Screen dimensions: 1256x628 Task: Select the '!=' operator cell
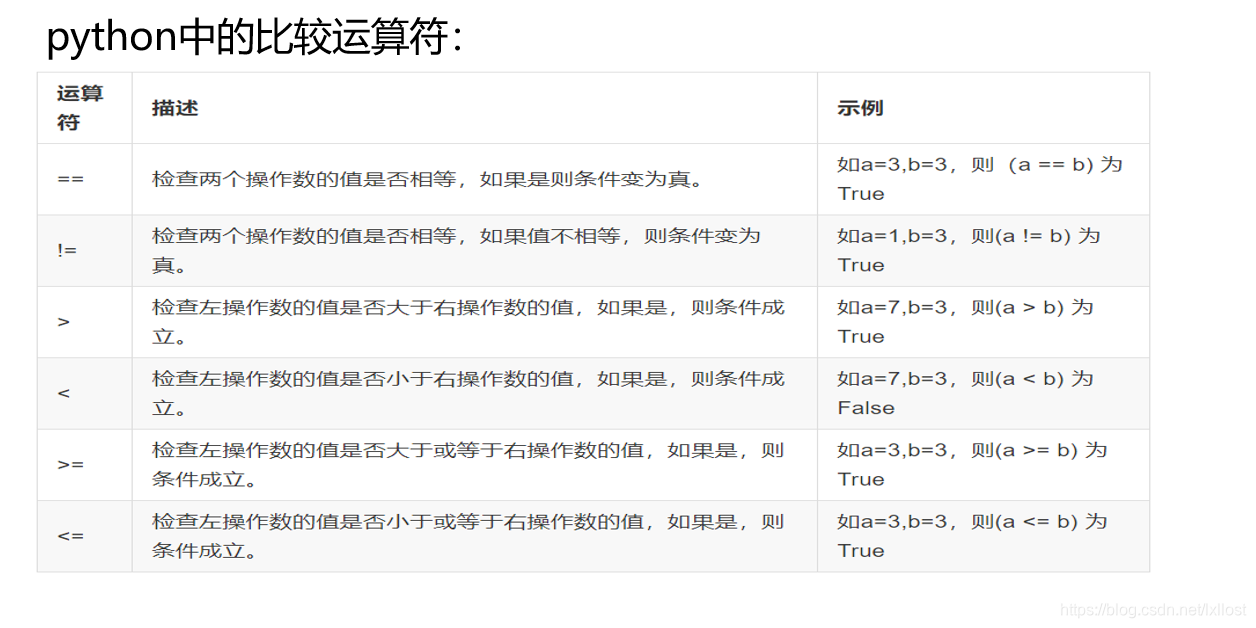(84, 251)
